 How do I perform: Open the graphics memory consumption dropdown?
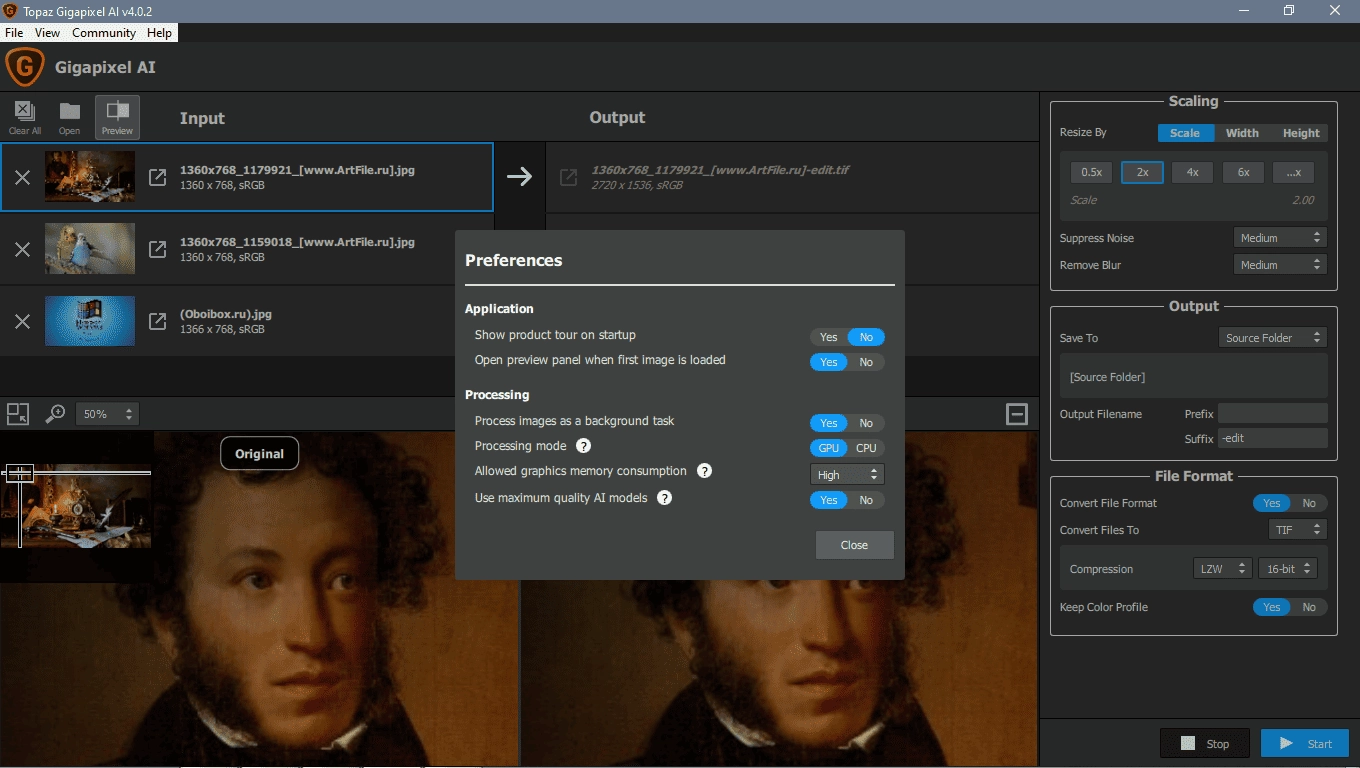(847, 475)
